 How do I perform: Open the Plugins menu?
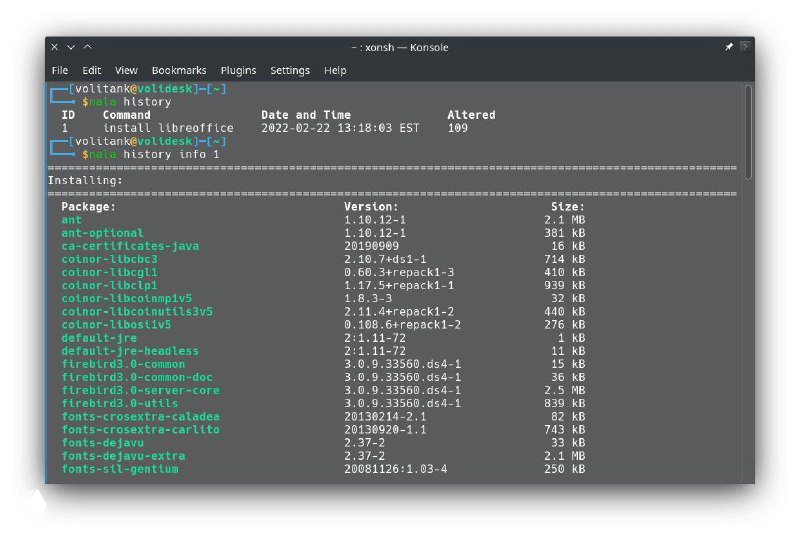(x=238, y=70)
